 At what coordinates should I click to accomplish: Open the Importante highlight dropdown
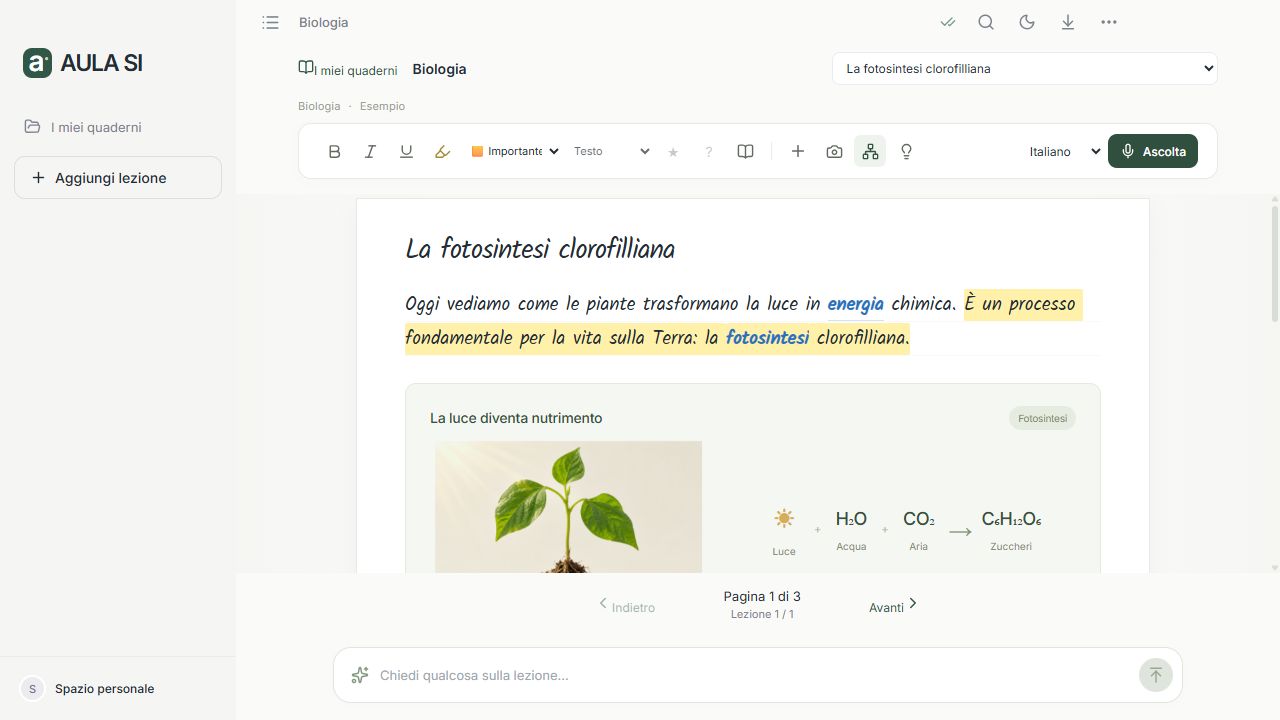(515, 151)
